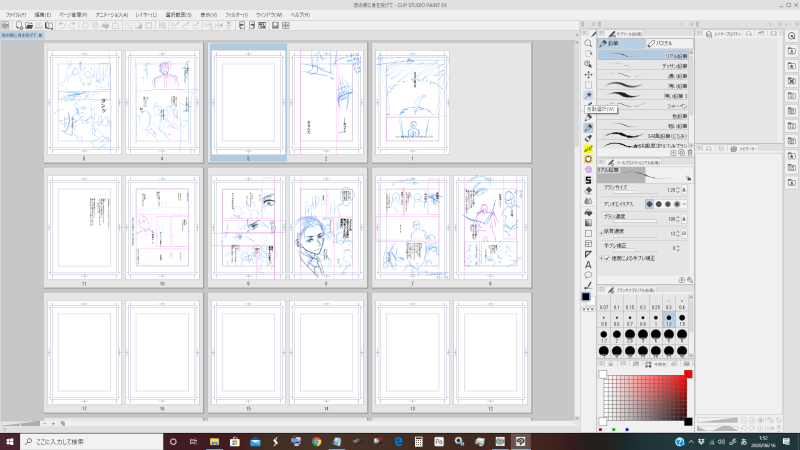The width and height of the screenshot is (800, 450).
Task: Choose the シャーペン brush
Action: pyautogui.click(x=643, y=106)
